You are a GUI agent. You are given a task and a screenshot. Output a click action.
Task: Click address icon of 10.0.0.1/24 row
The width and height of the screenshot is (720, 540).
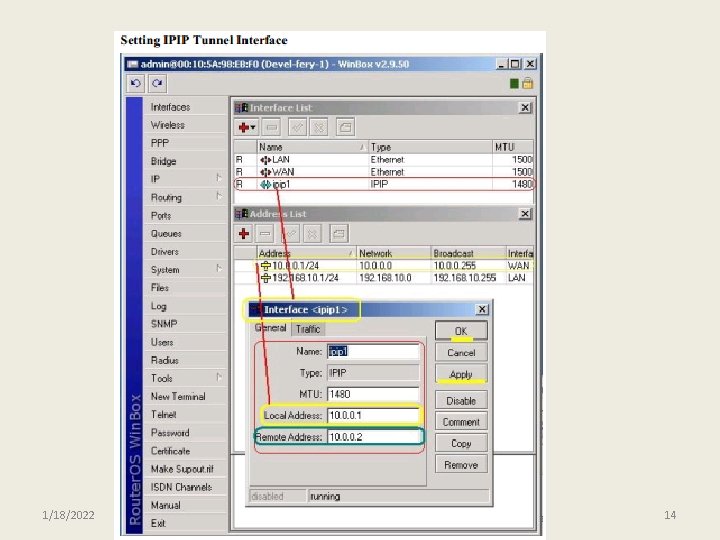(x=265, y=266)
